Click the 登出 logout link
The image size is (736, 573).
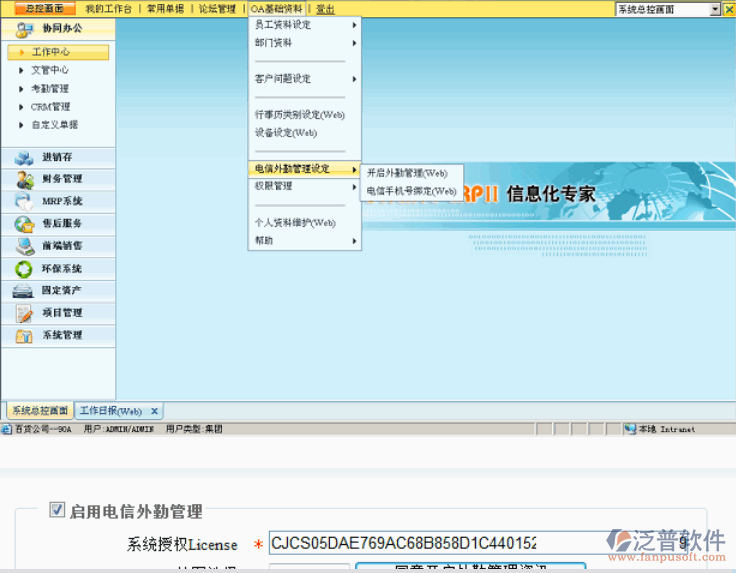tap(325, 9)
